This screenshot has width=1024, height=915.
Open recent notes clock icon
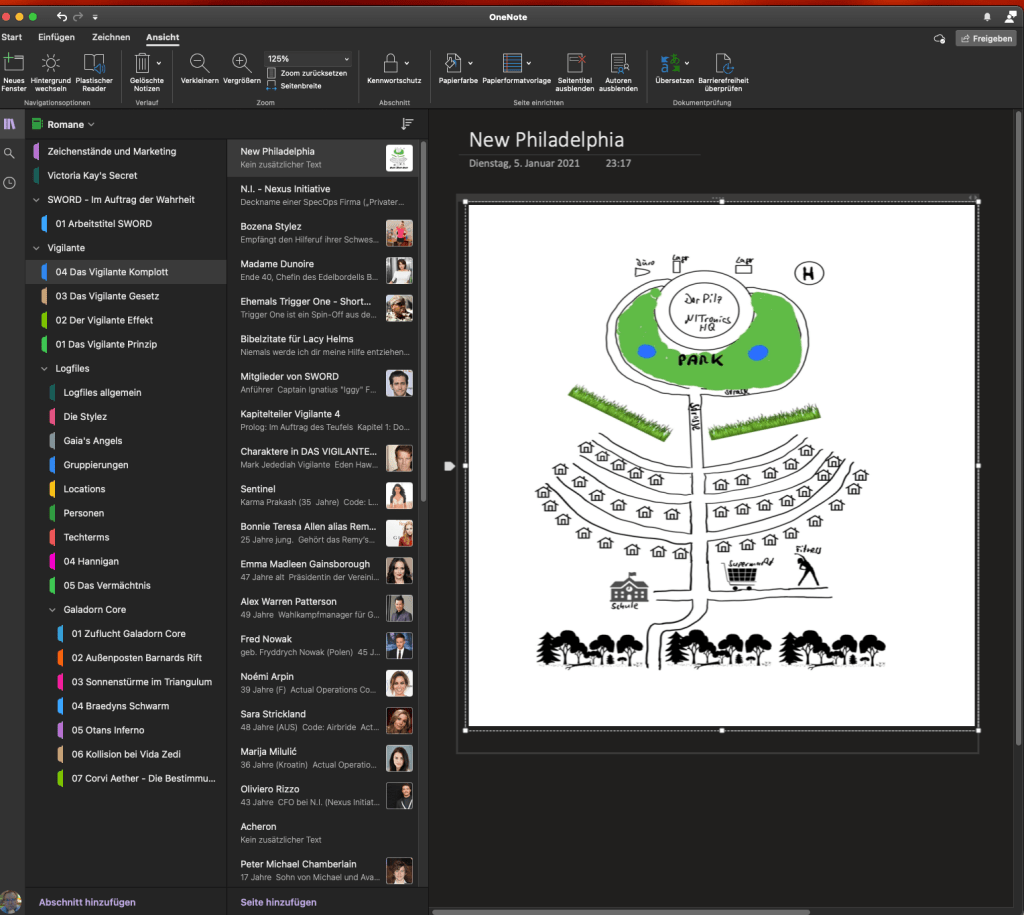[x=10, y=183]
